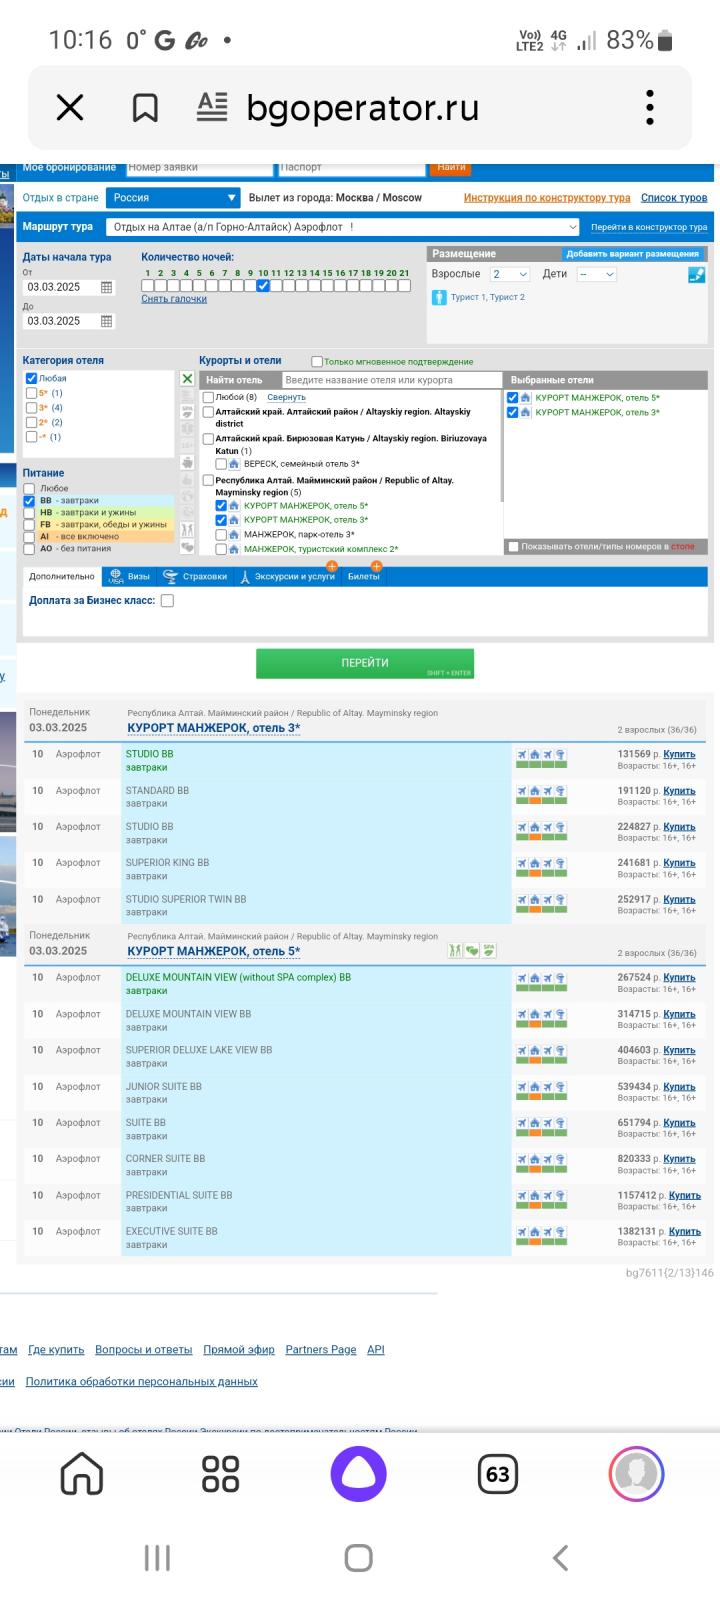Open the 'Билеты' tab

point(364,577)
